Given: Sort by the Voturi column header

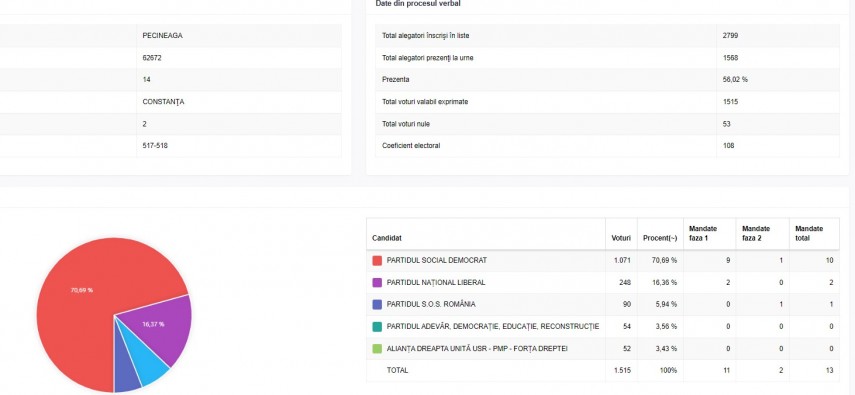Looking at the screenshot, I should tap(621, 238).
